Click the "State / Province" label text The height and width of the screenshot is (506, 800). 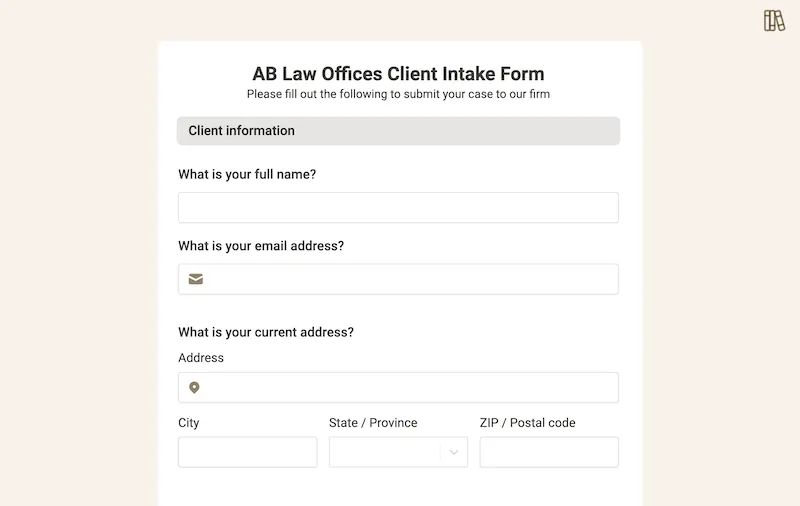(373, 423)
